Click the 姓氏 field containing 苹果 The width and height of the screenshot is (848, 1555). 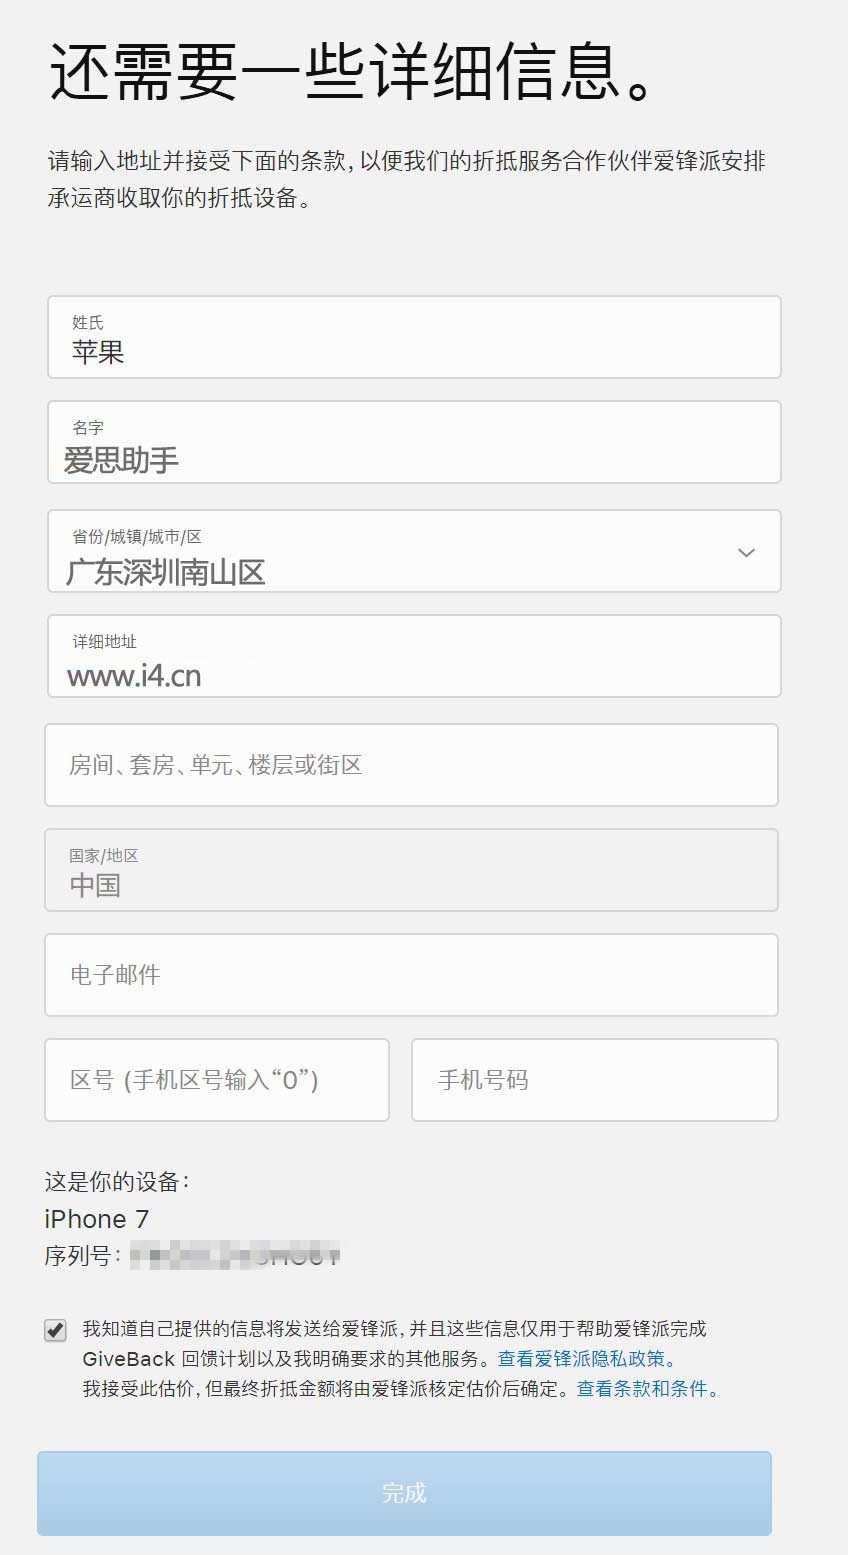(414, 337)
